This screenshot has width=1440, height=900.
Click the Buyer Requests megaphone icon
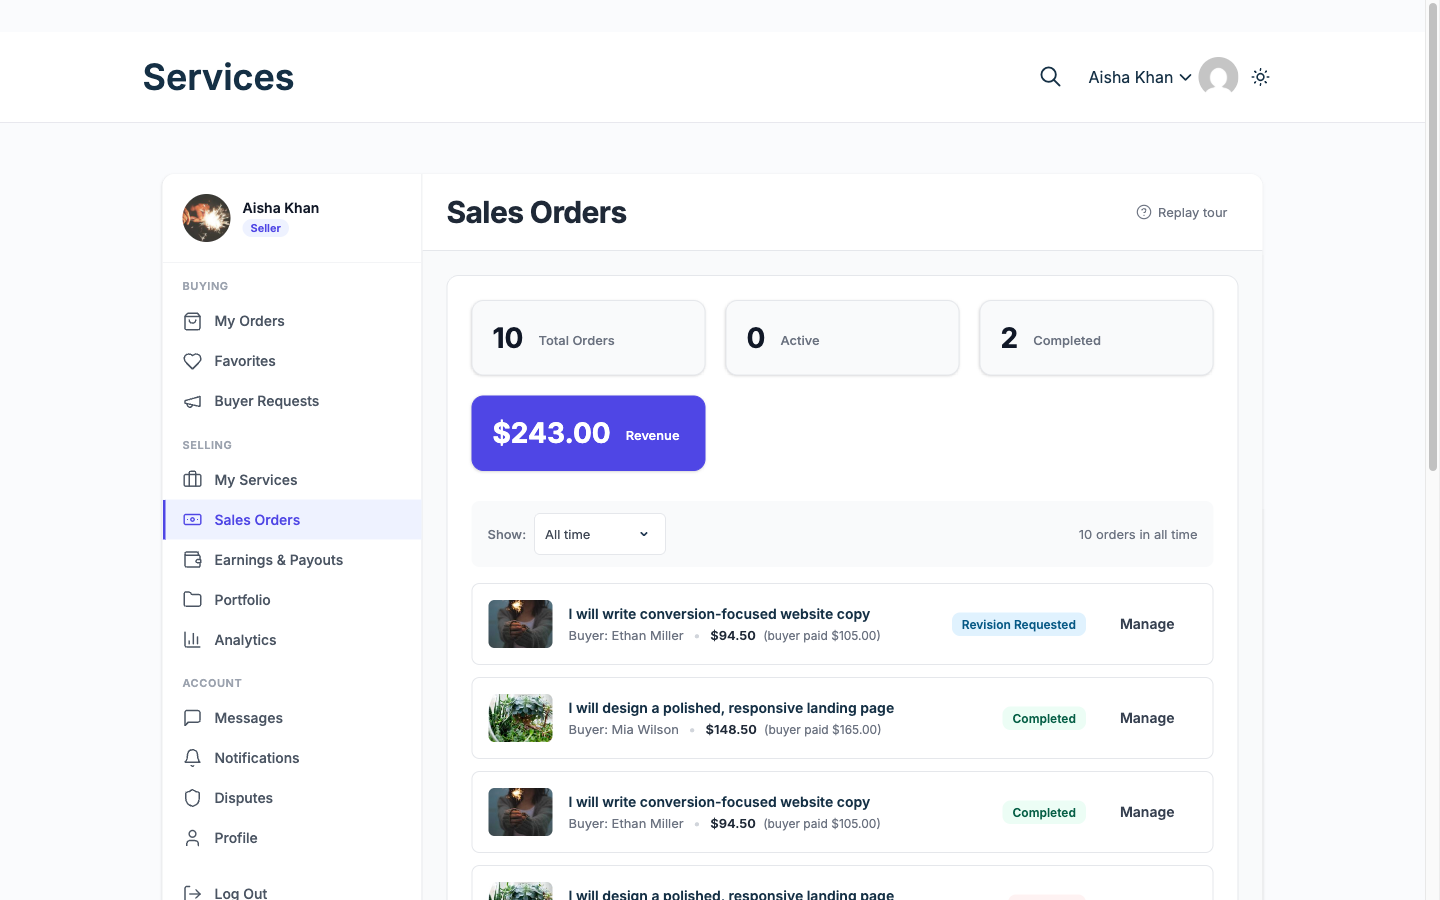(x=193, y=401)
